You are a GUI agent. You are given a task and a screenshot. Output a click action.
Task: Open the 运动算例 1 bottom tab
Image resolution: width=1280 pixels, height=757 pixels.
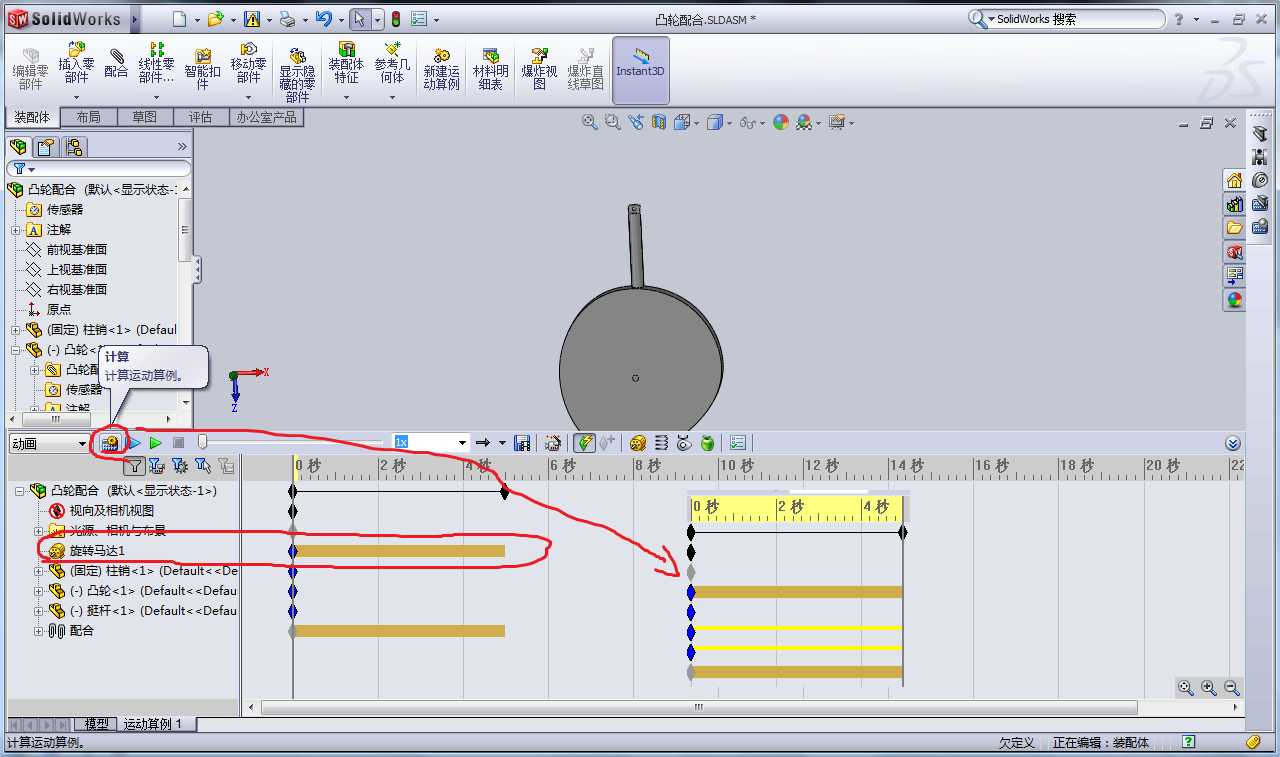(153, 724)
